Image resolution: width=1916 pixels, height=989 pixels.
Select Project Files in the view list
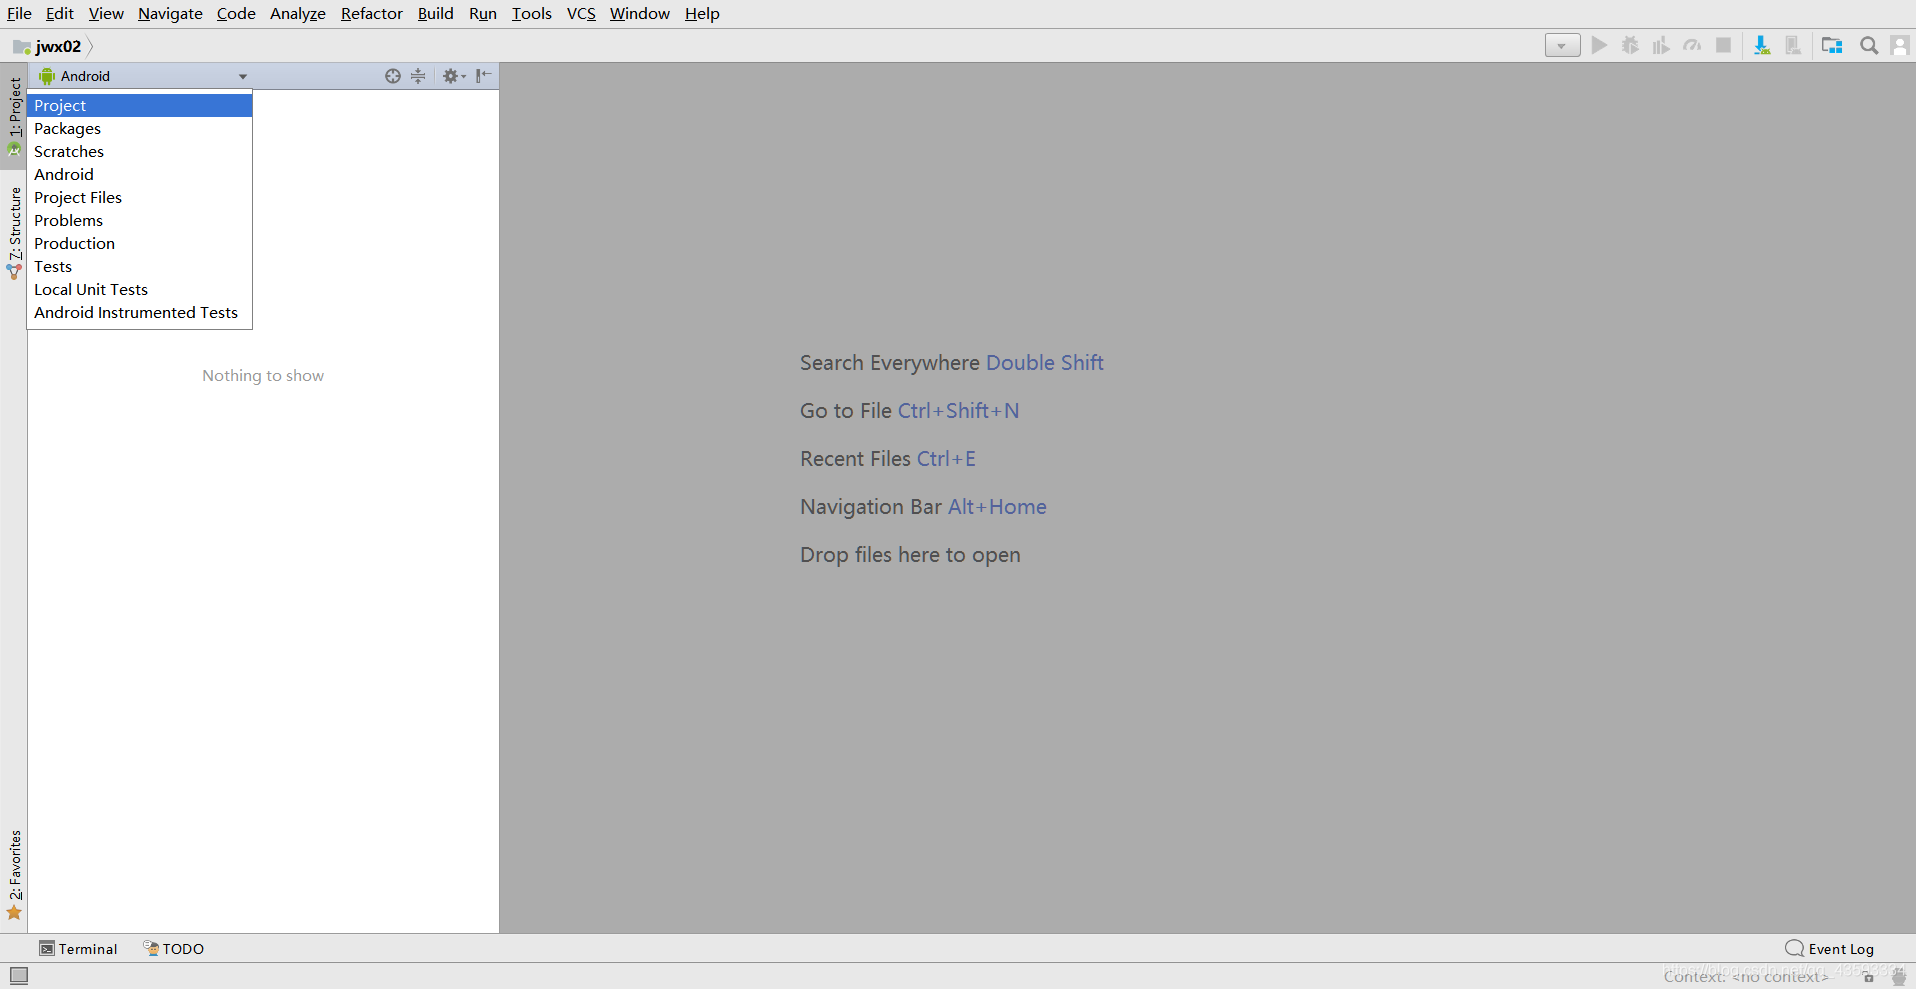140,197
